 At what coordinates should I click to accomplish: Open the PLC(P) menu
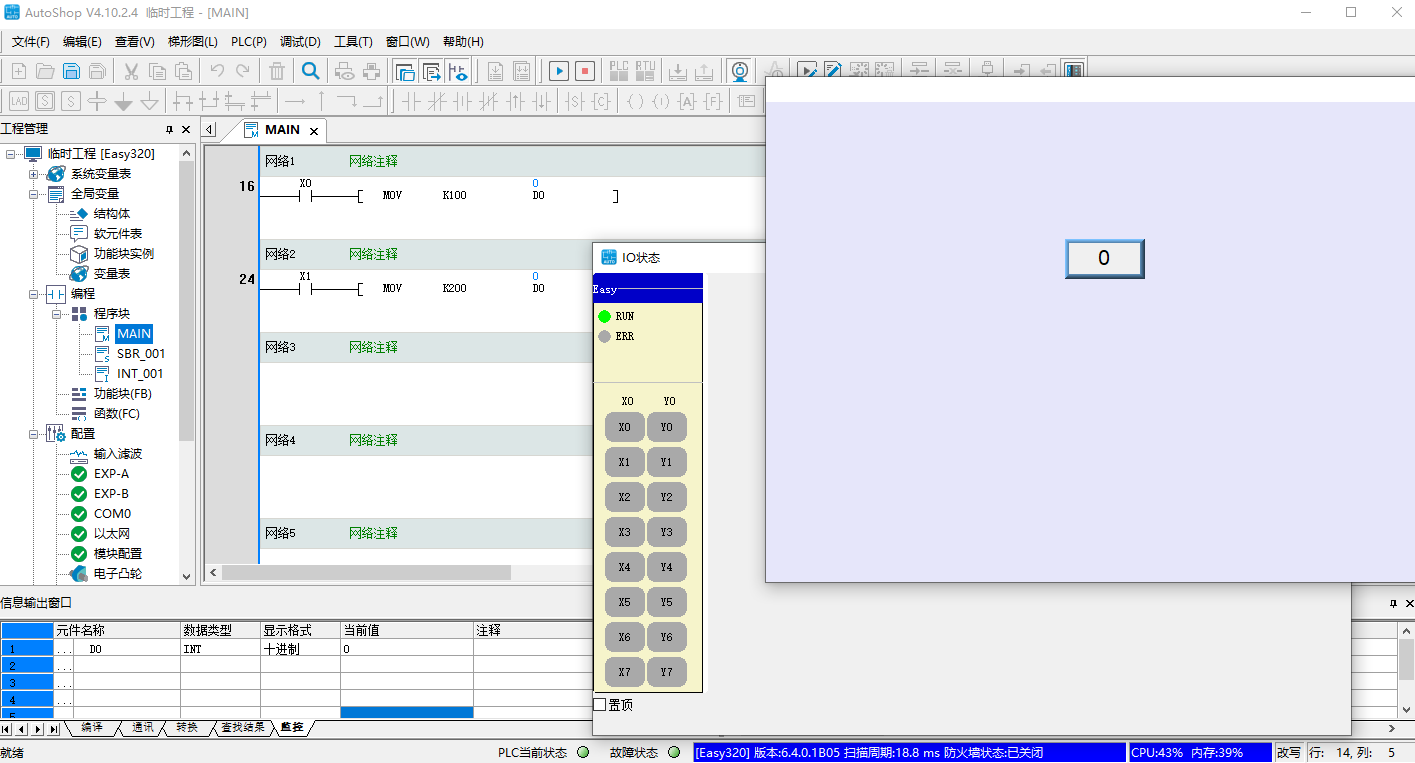pos(249,42)
